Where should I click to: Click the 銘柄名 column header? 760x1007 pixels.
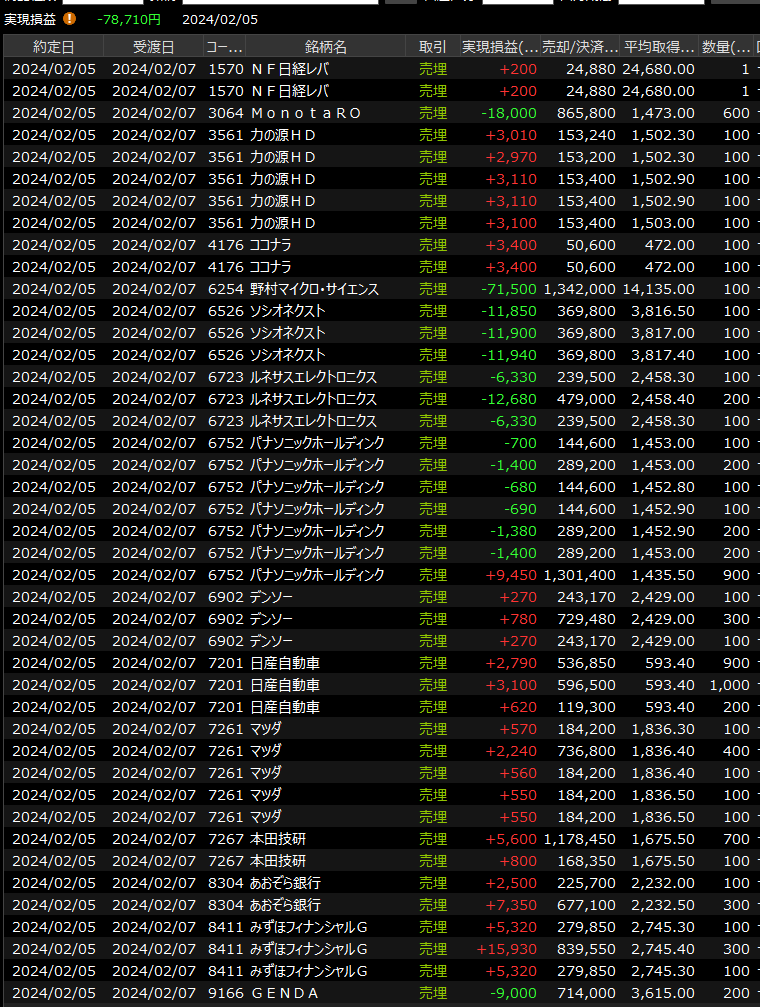coord(325,47)
